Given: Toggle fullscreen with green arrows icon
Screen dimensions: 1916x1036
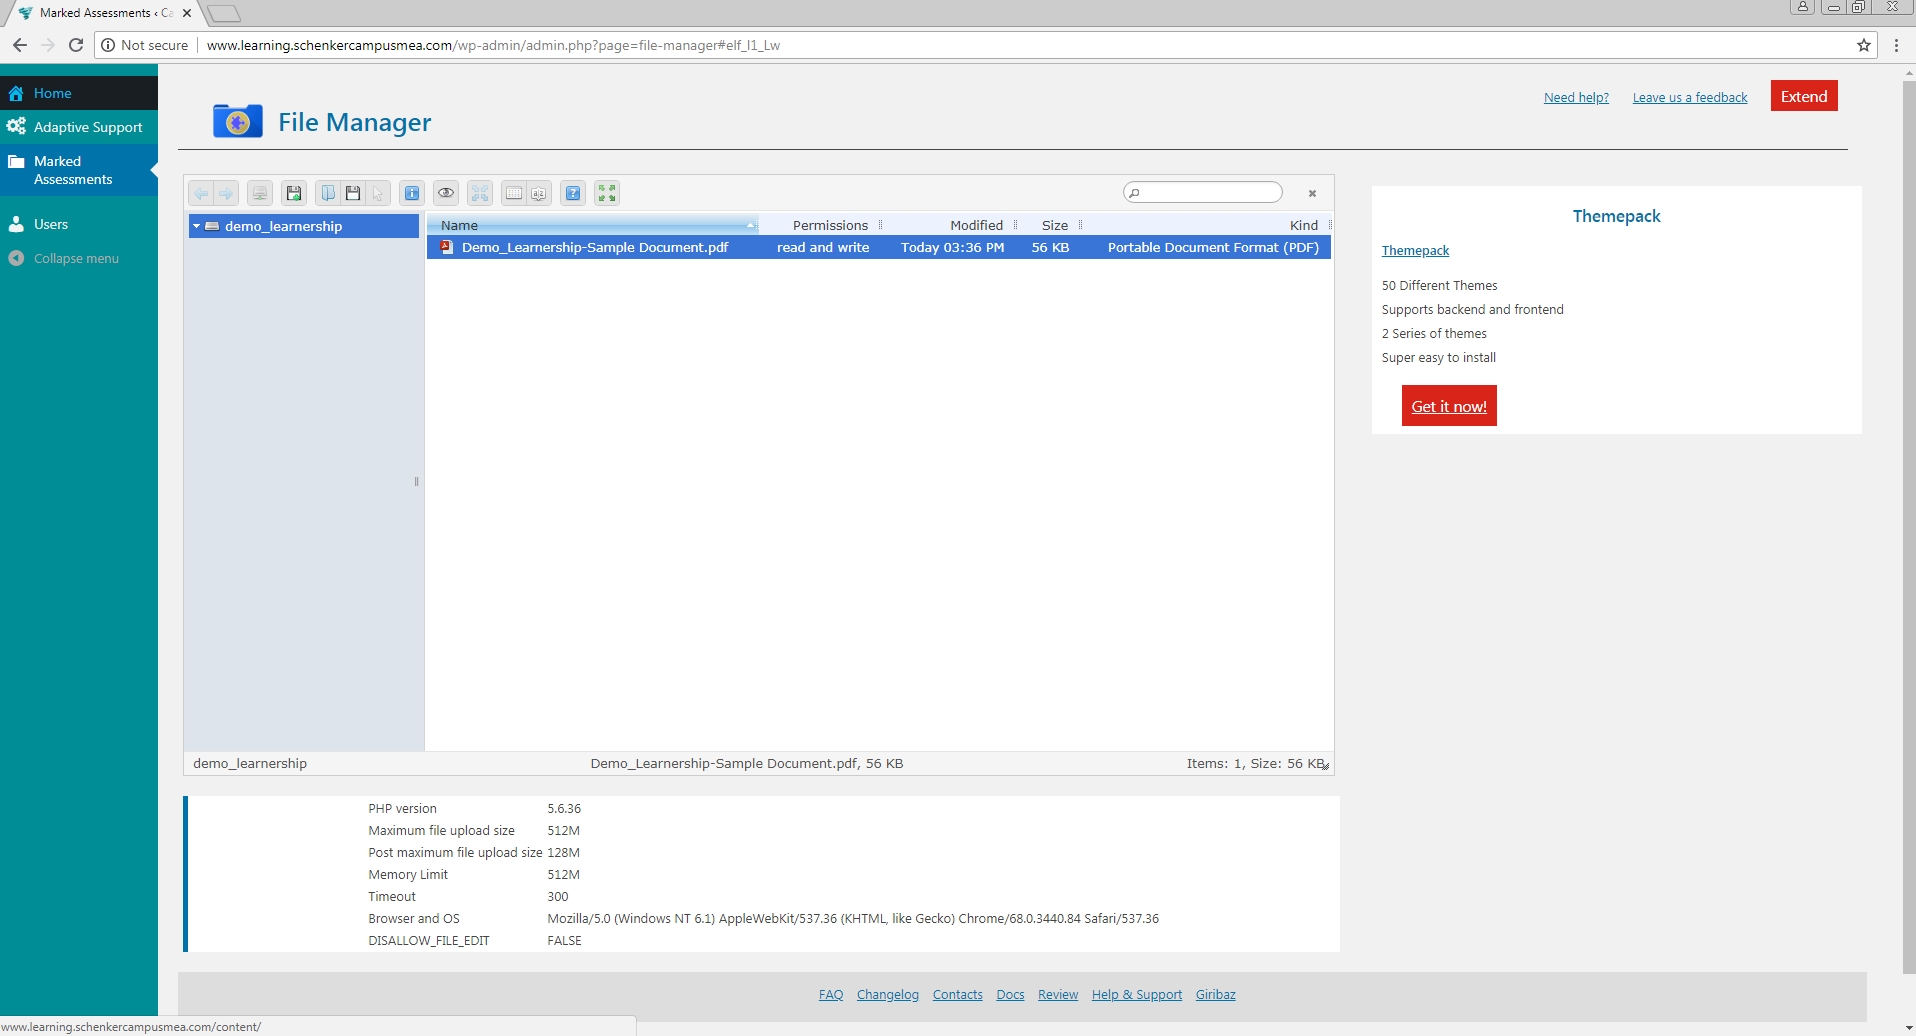Looking at the screenshot, I should (x=607, y=193).
